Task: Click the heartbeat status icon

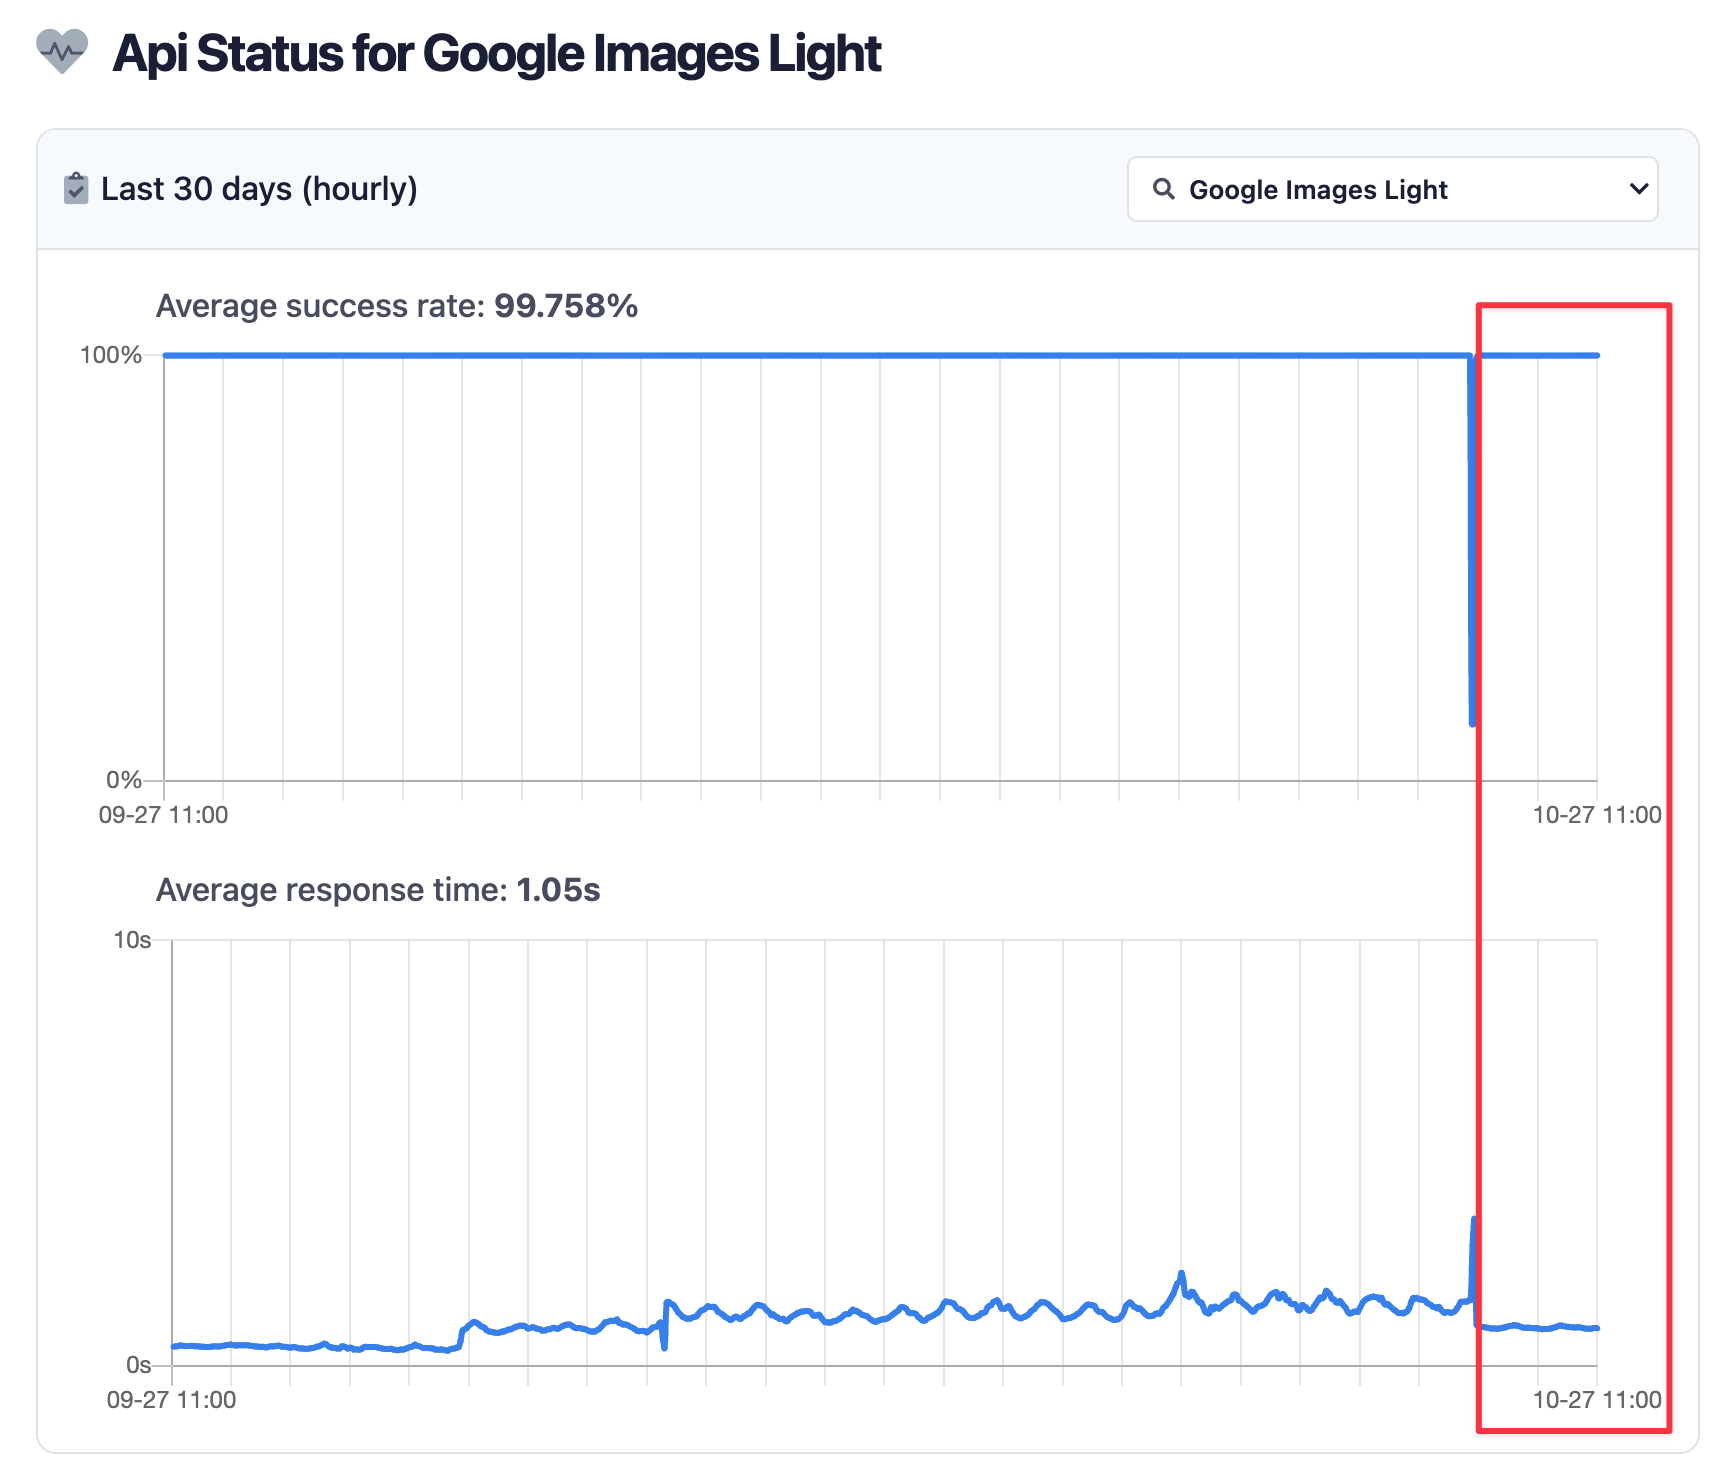Action: tap(62, 52)
